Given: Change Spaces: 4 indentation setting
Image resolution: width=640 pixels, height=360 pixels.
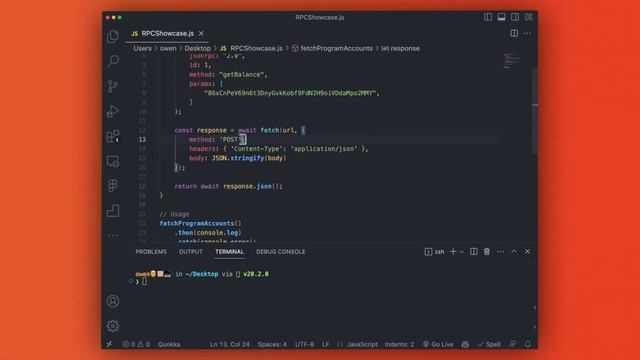Looking at the screenshot, I should pyautogui.click(x=272, y=344).
